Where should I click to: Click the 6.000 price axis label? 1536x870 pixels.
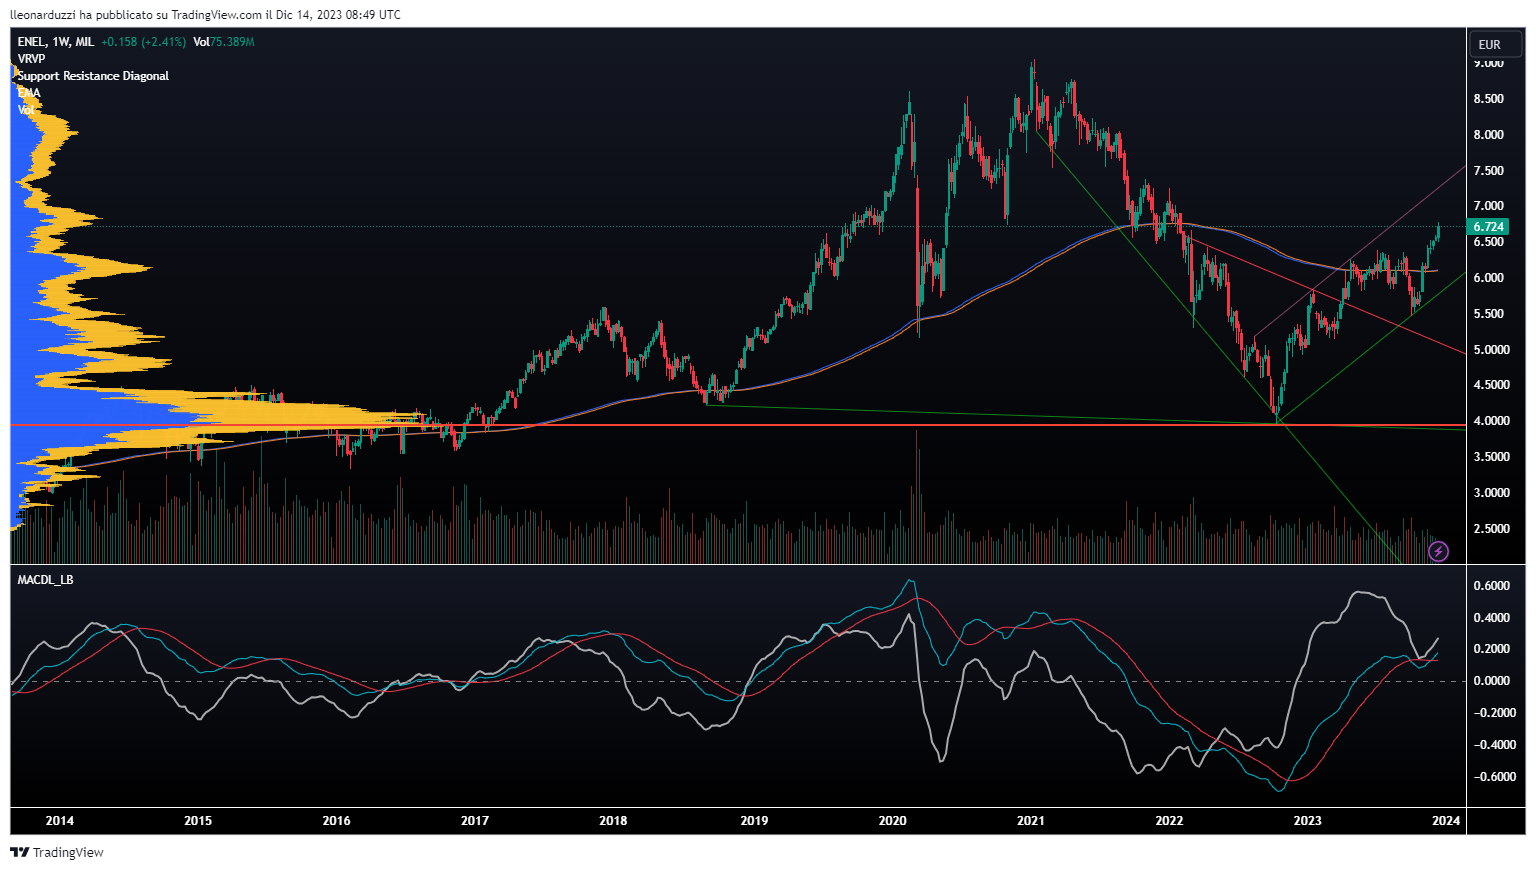[1488, 278]
